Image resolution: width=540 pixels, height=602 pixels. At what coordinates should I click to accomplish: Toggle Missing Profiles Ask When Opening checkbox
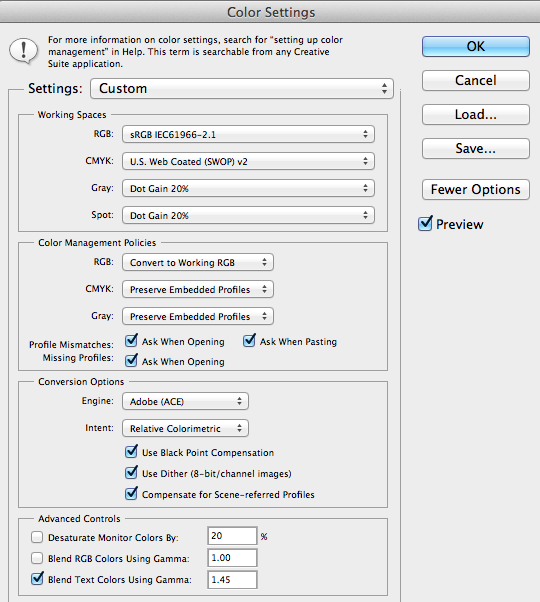tap(131, 361)
